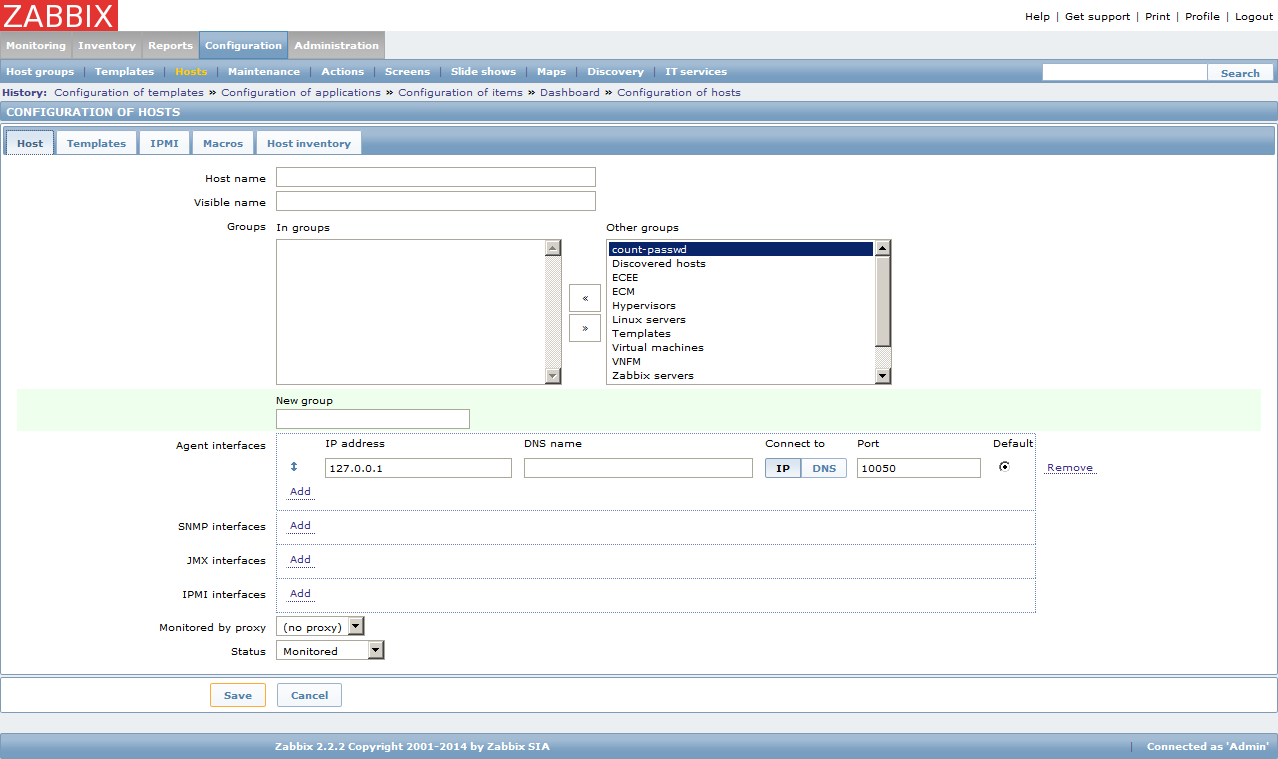Focus the Host name input field
The width and height of the screenshot is (1278, 759).
point(436,177)
